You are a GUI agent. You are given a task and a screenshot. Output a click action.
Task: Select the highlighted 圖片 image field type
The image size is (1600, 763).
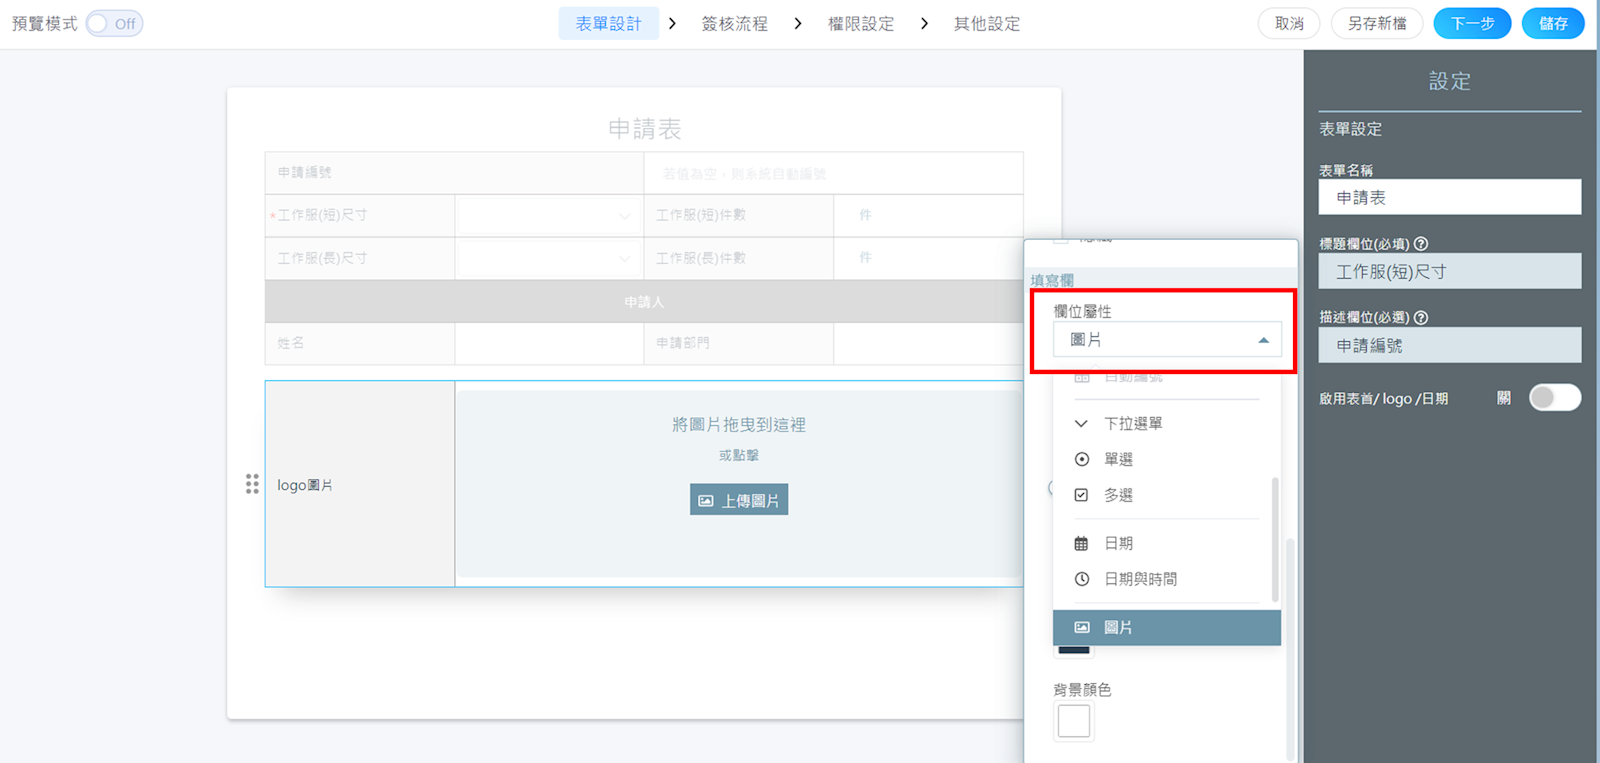coord(1166,627)
